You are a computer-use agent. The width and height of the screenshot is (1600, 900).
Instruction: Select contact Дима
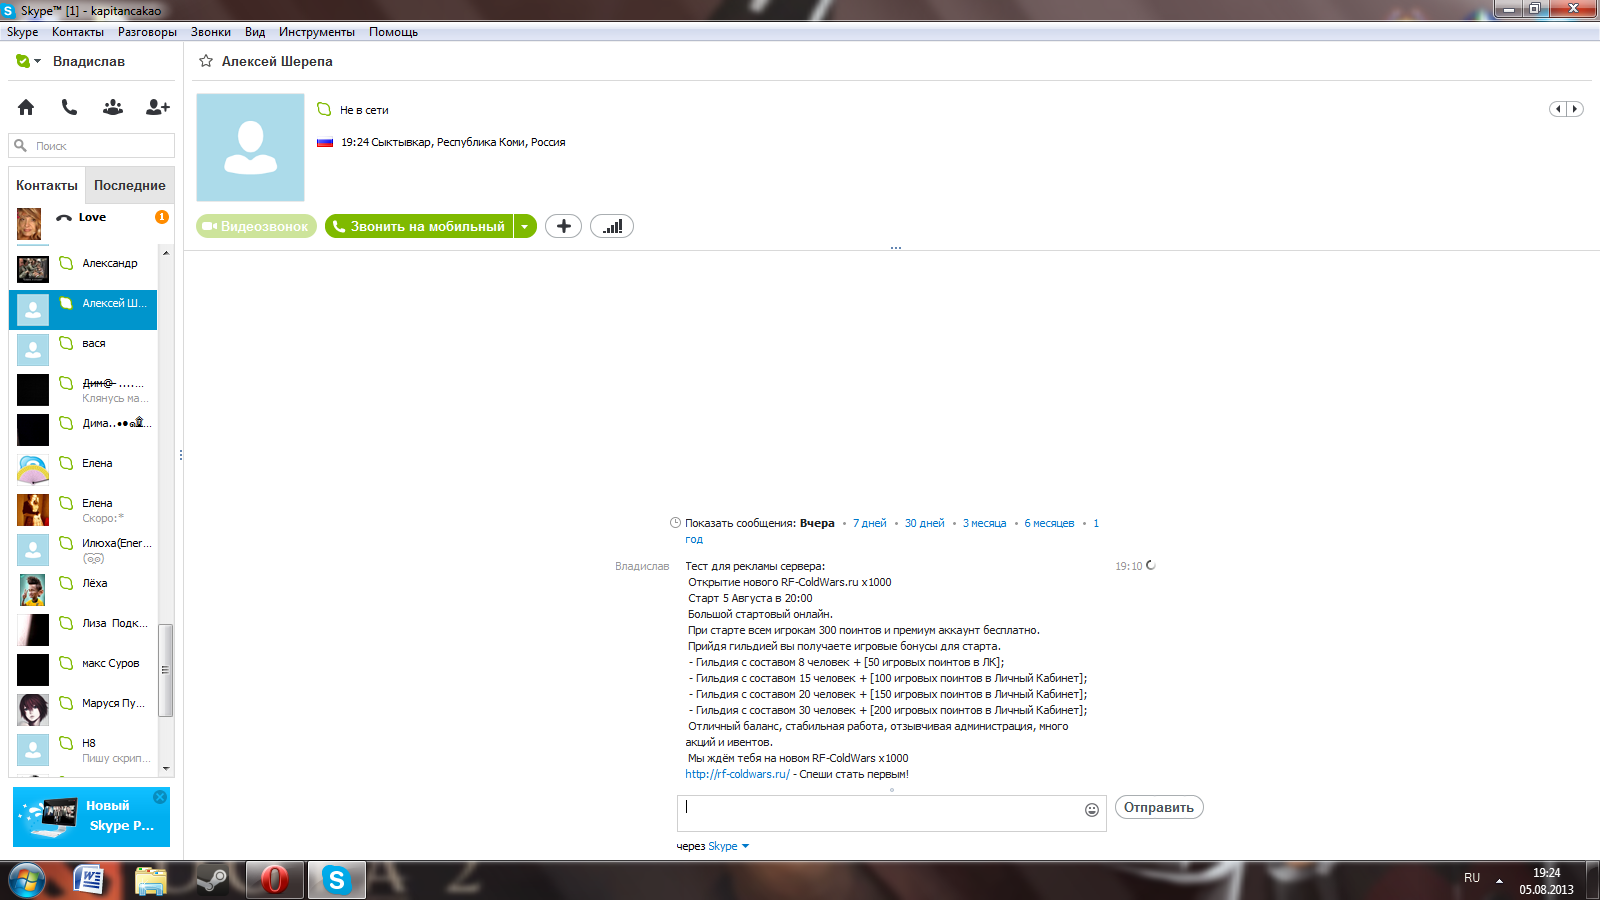(x=83, y=429)
